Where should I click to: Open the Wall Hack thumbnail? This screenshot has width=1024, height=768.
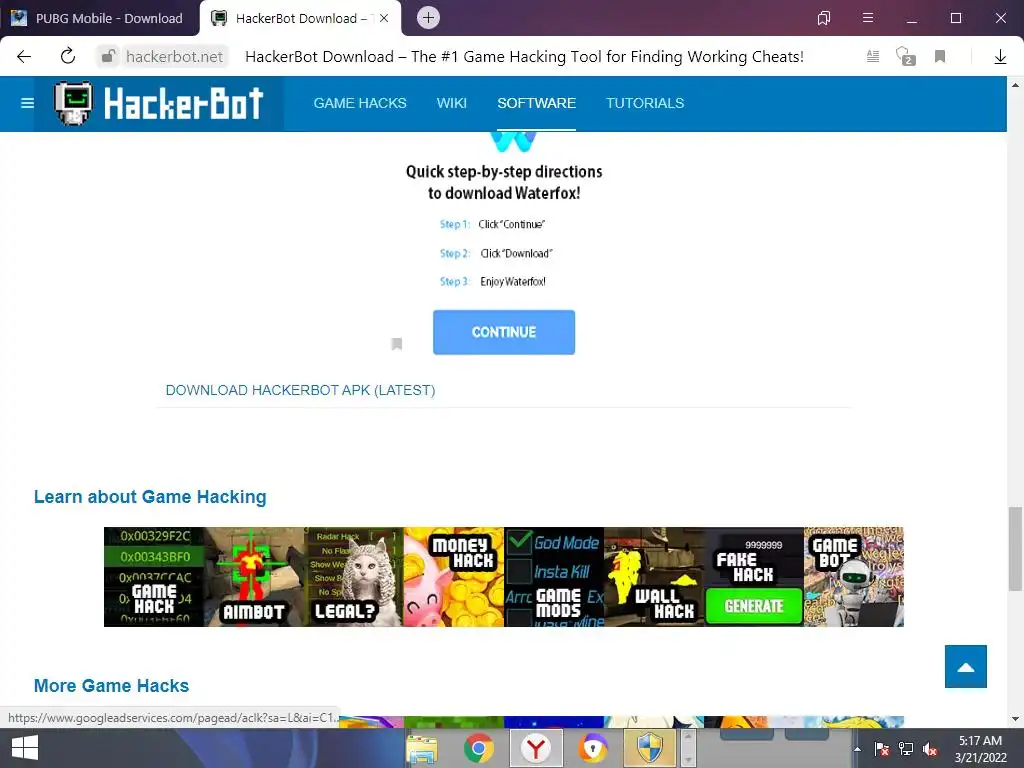(x=654, y=577)
